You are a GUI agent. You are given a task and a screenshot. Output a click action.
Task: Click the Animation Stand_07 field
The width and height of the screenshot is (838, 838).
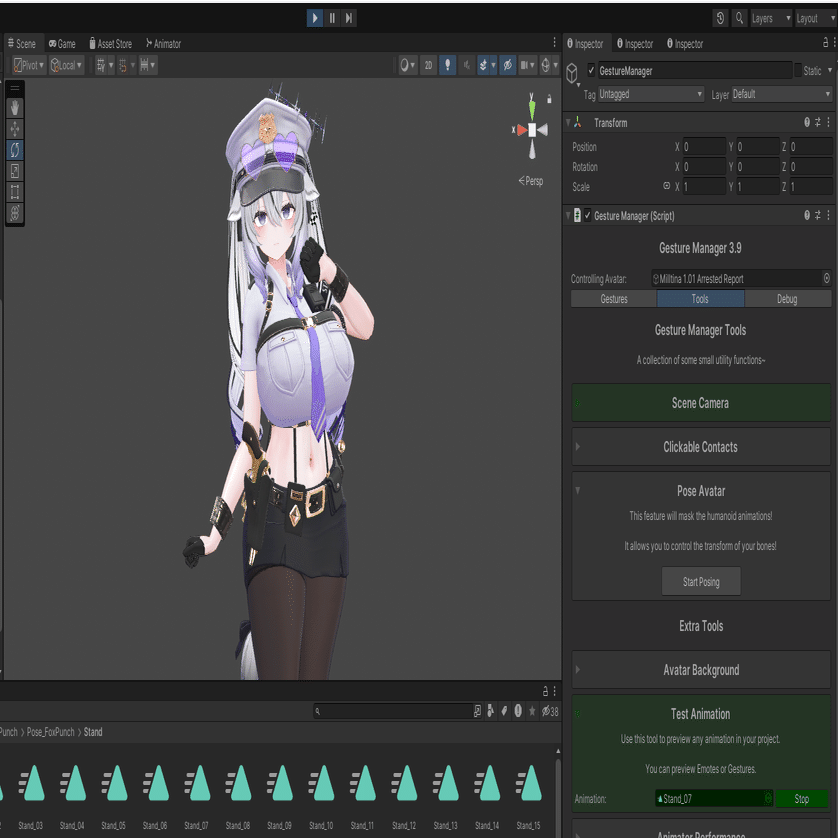click(714, 799)
